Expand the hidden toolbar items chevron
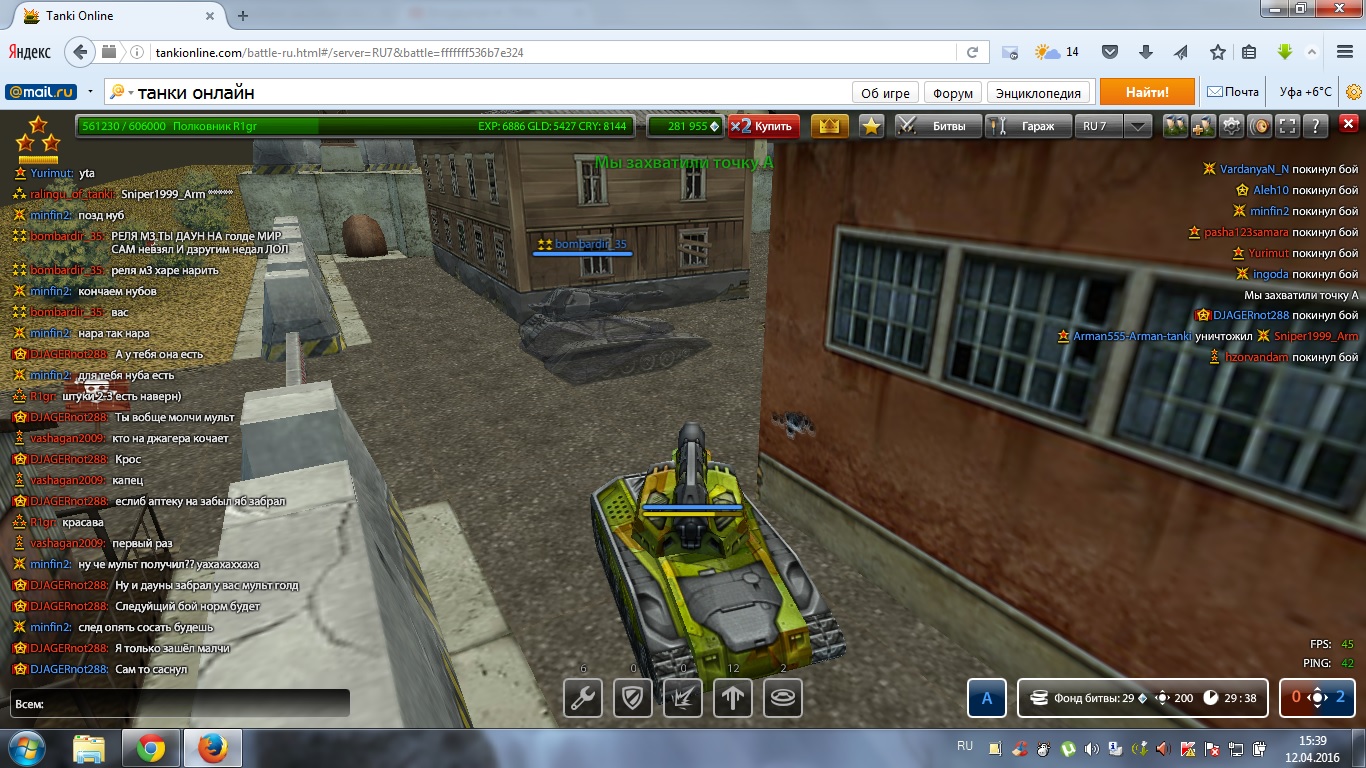1366x768 pixels. coord(1311,52)
